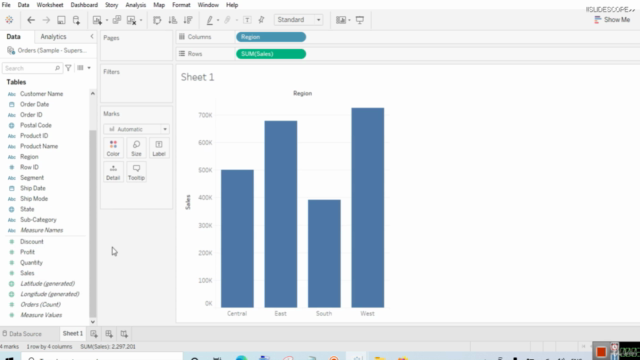Open the New worksheet dropdown arrow
This screenshot has height=360, width=640.
107,20
